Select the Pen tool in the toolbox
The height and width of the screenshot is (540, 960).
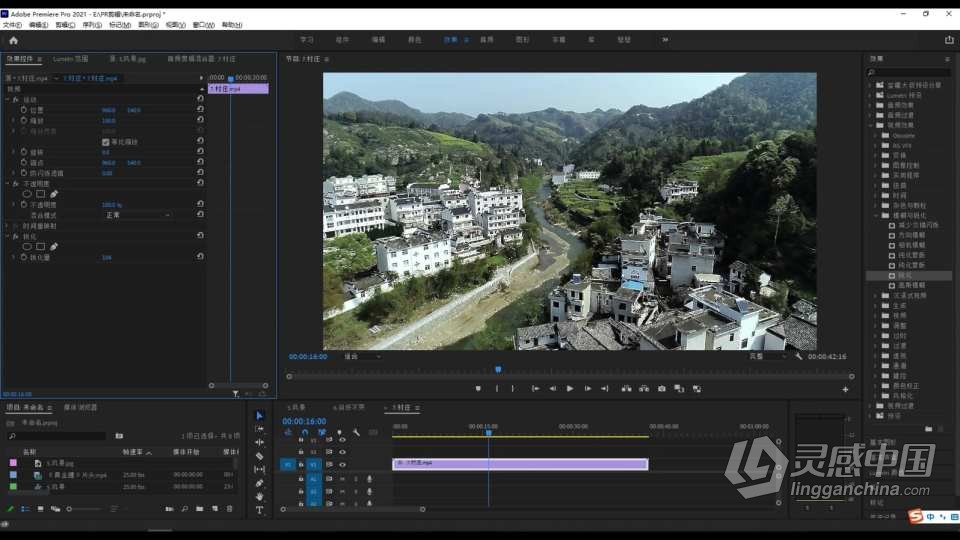[x=259, y=483]
